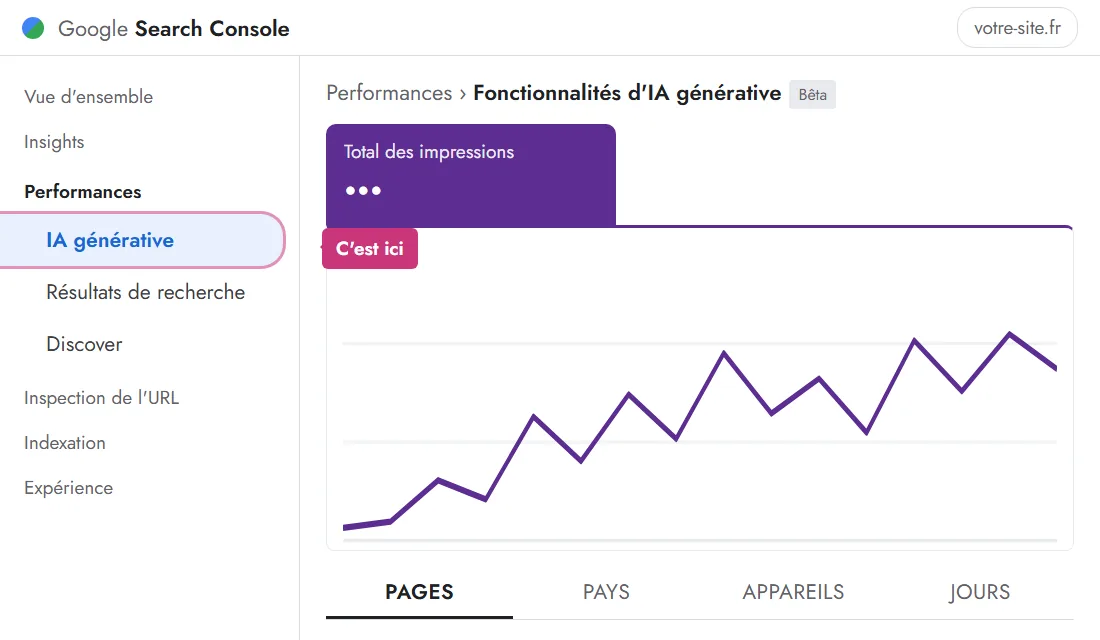The width and height of the screenshot is (1100, 640).
Task: Click the Google Search Console logo icon
Action: click(33, 28)
